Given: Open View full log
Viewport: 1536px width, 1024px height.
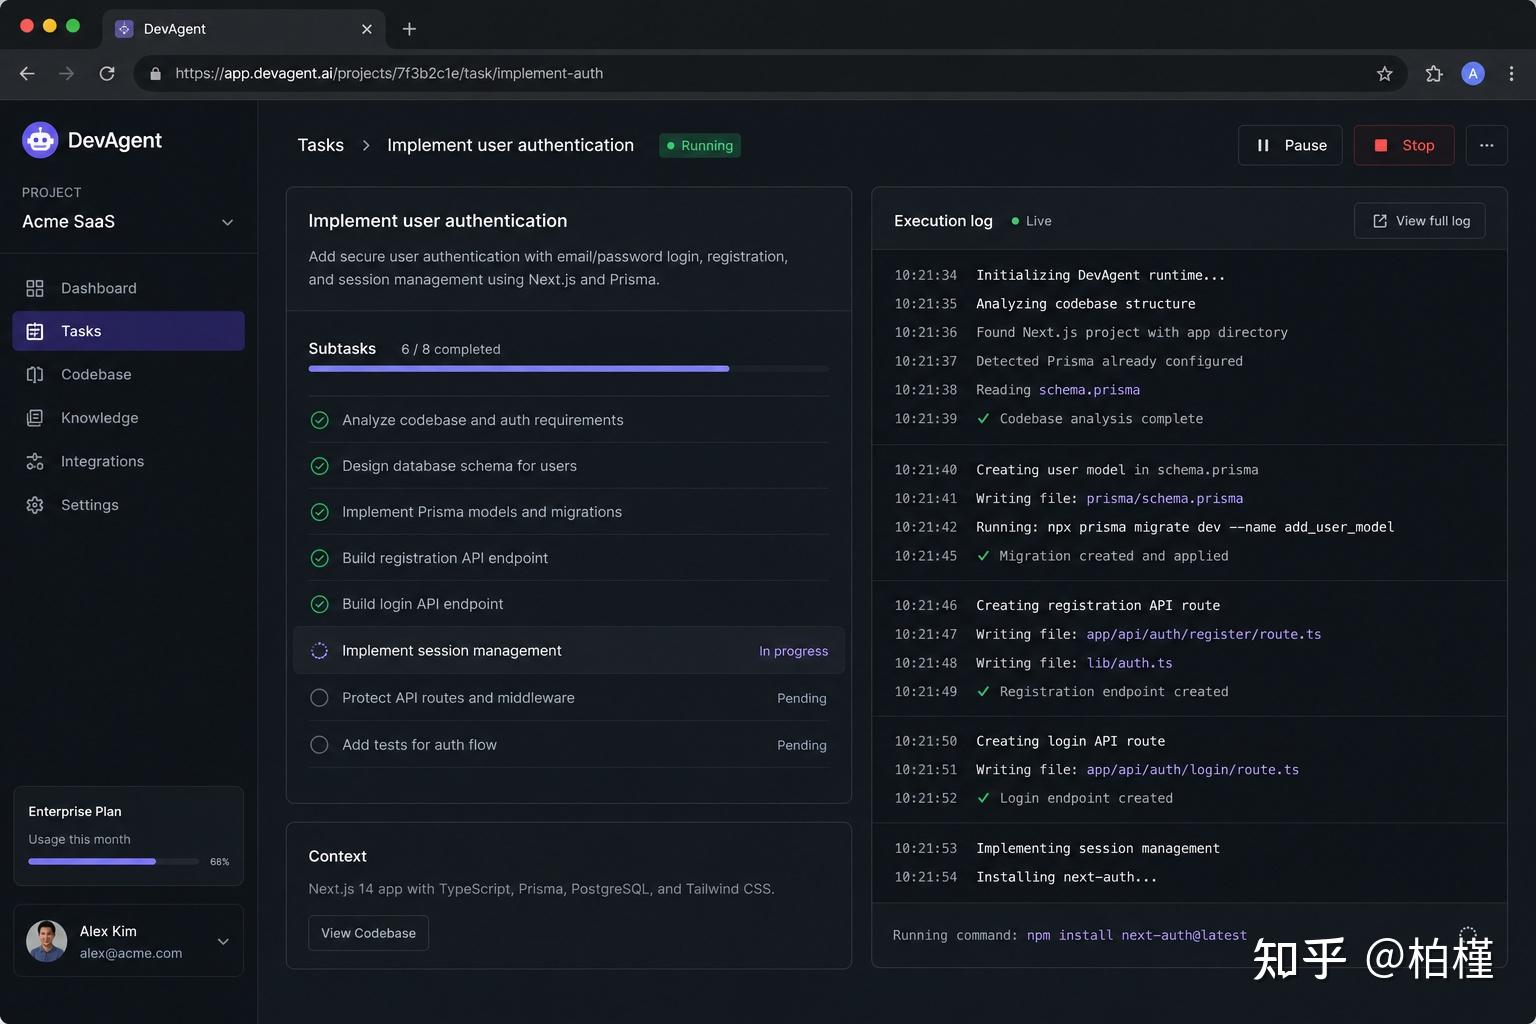Looking at the screenshot, I should pos(1420,221).
